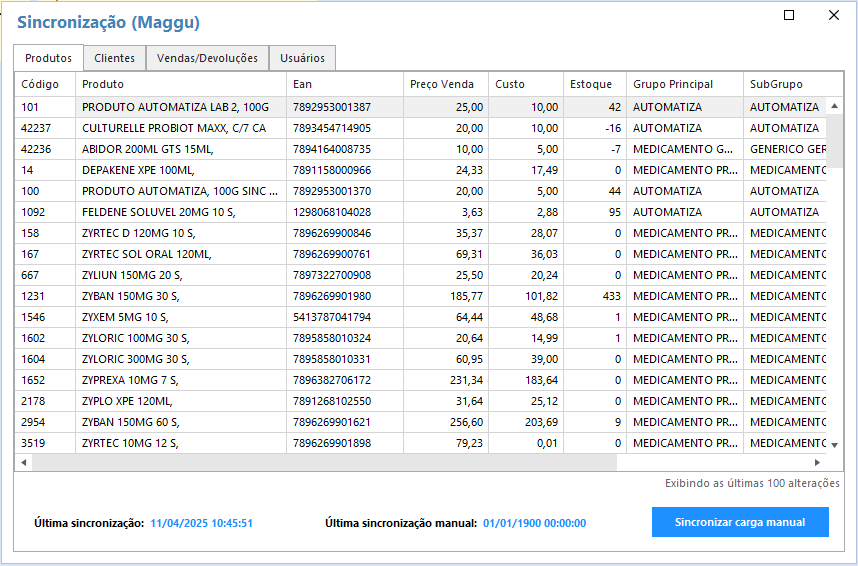
Task: Select the ZYPREXA 10MG 7 S row
Action: pos(180,380)
